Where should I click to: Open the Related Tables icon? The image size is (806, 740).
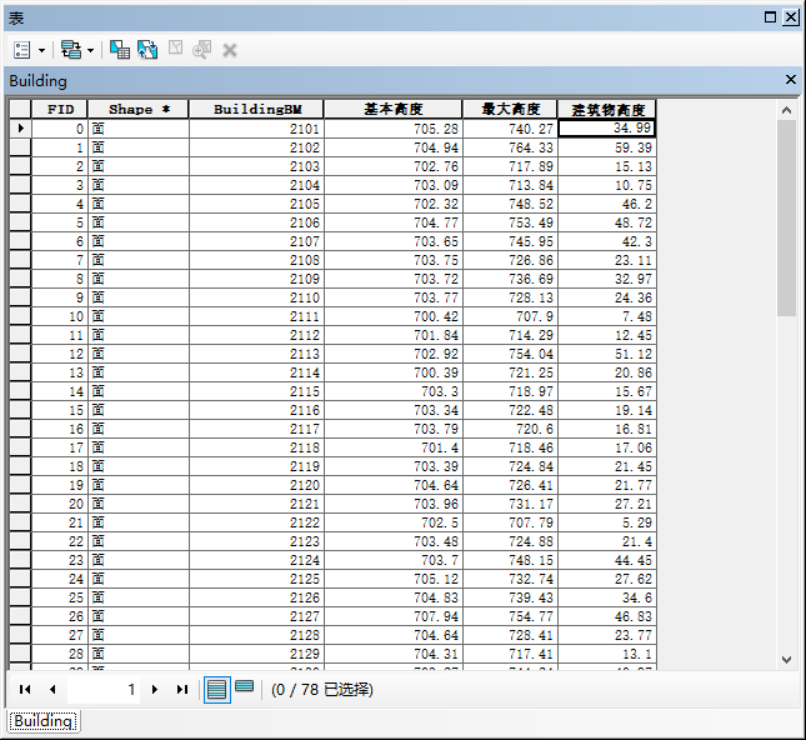click(71, 50)
